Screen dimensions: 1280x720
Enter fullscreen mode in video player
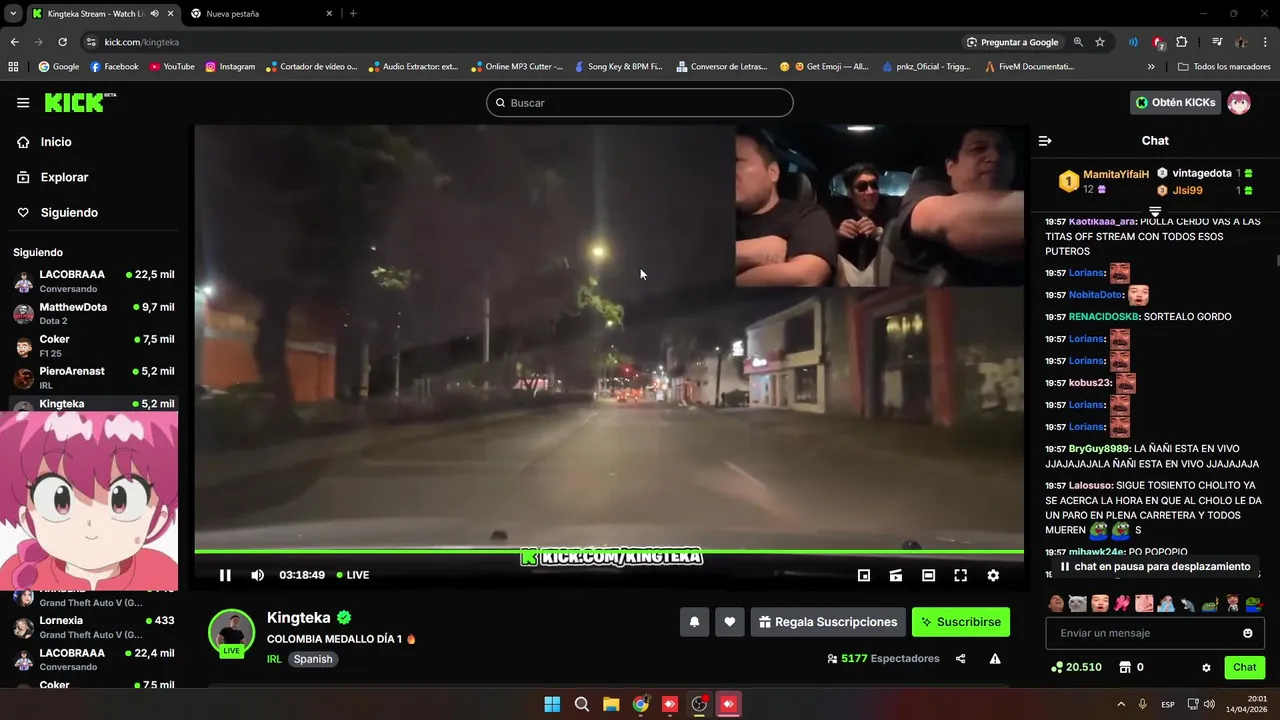[960, 575]
